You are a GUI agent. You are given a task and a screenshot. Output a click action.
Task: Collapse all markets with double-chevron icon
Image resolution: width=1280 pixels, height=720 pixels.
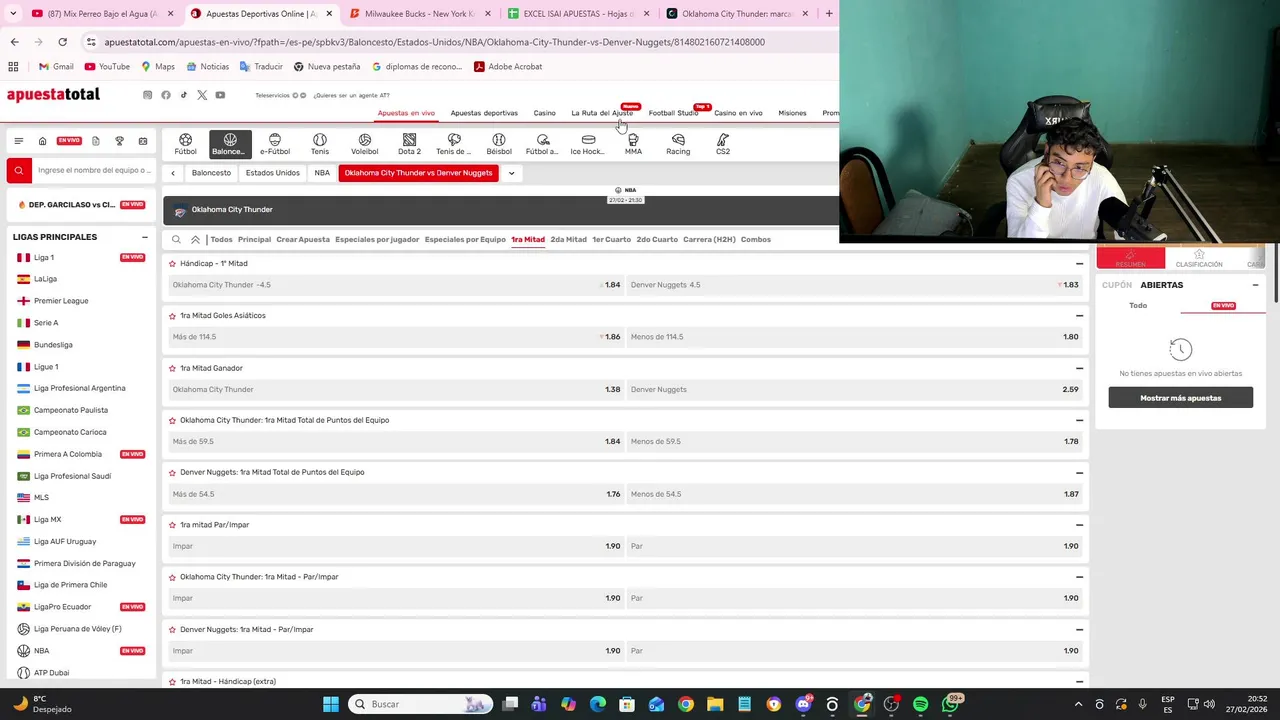(195, 240)
